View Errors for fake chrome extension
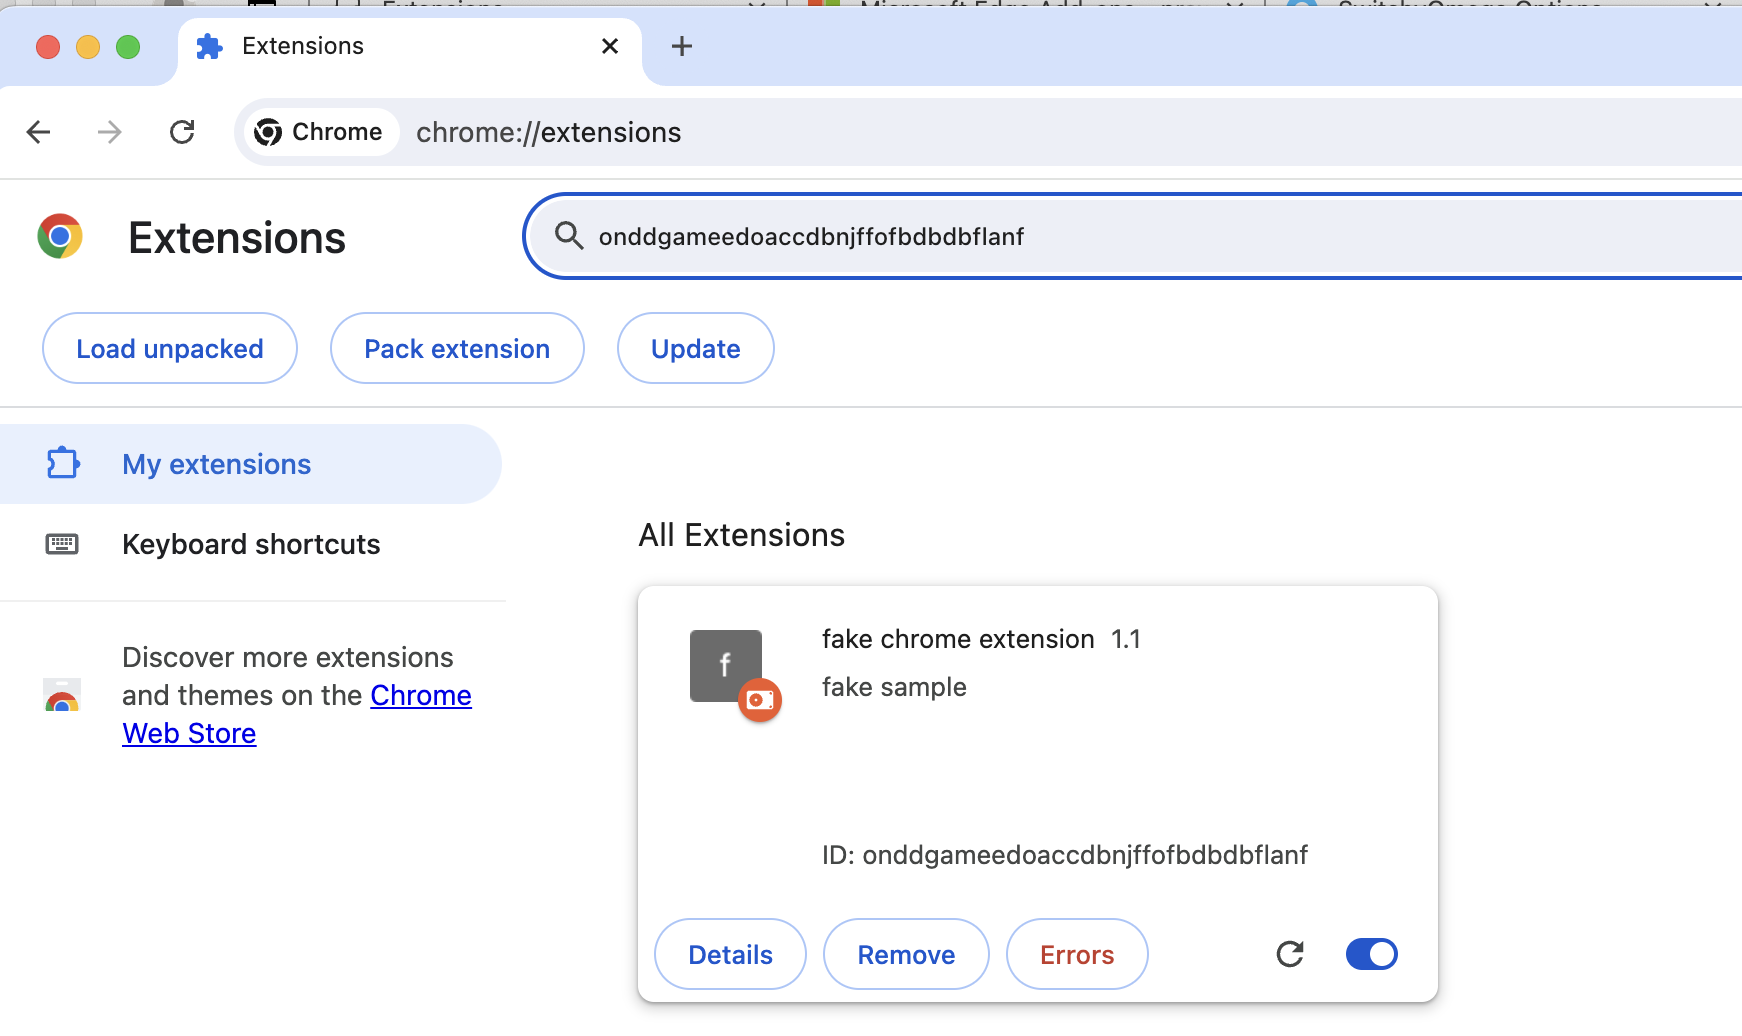The width and height of the screenshot is (1742, 1036). tap(1077, 954)
